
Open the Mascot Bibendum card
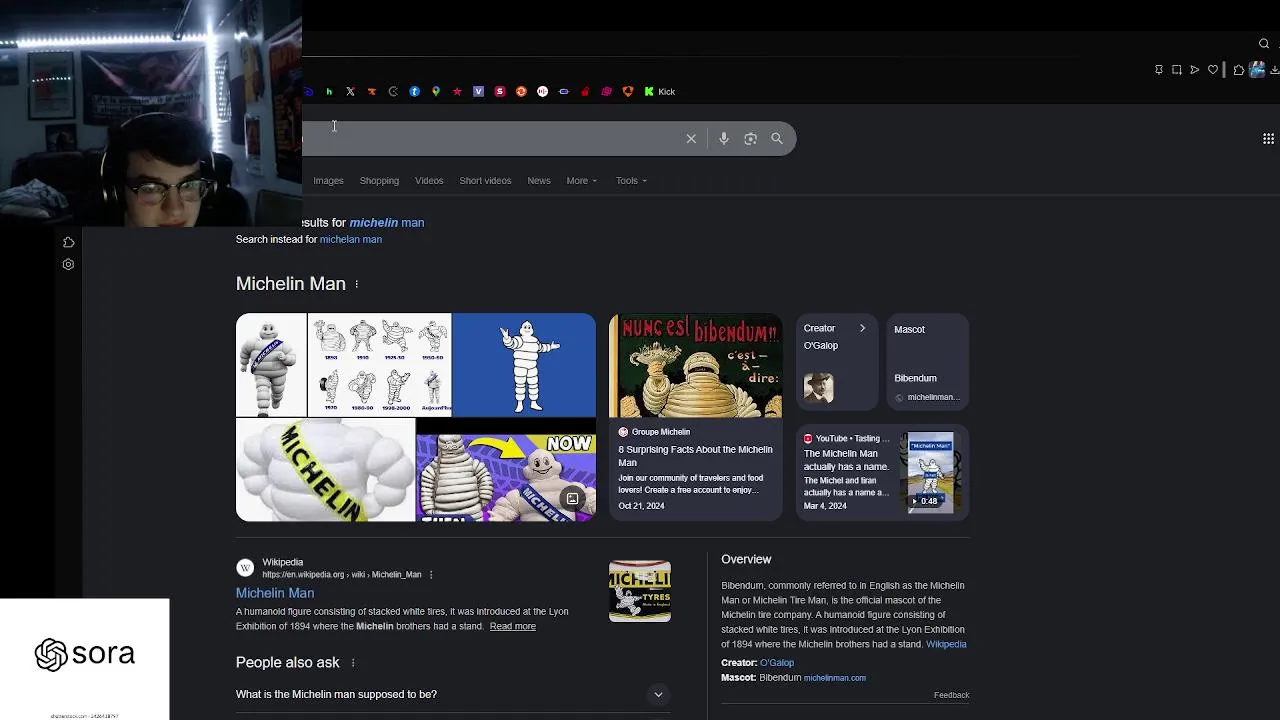(927, 362)
